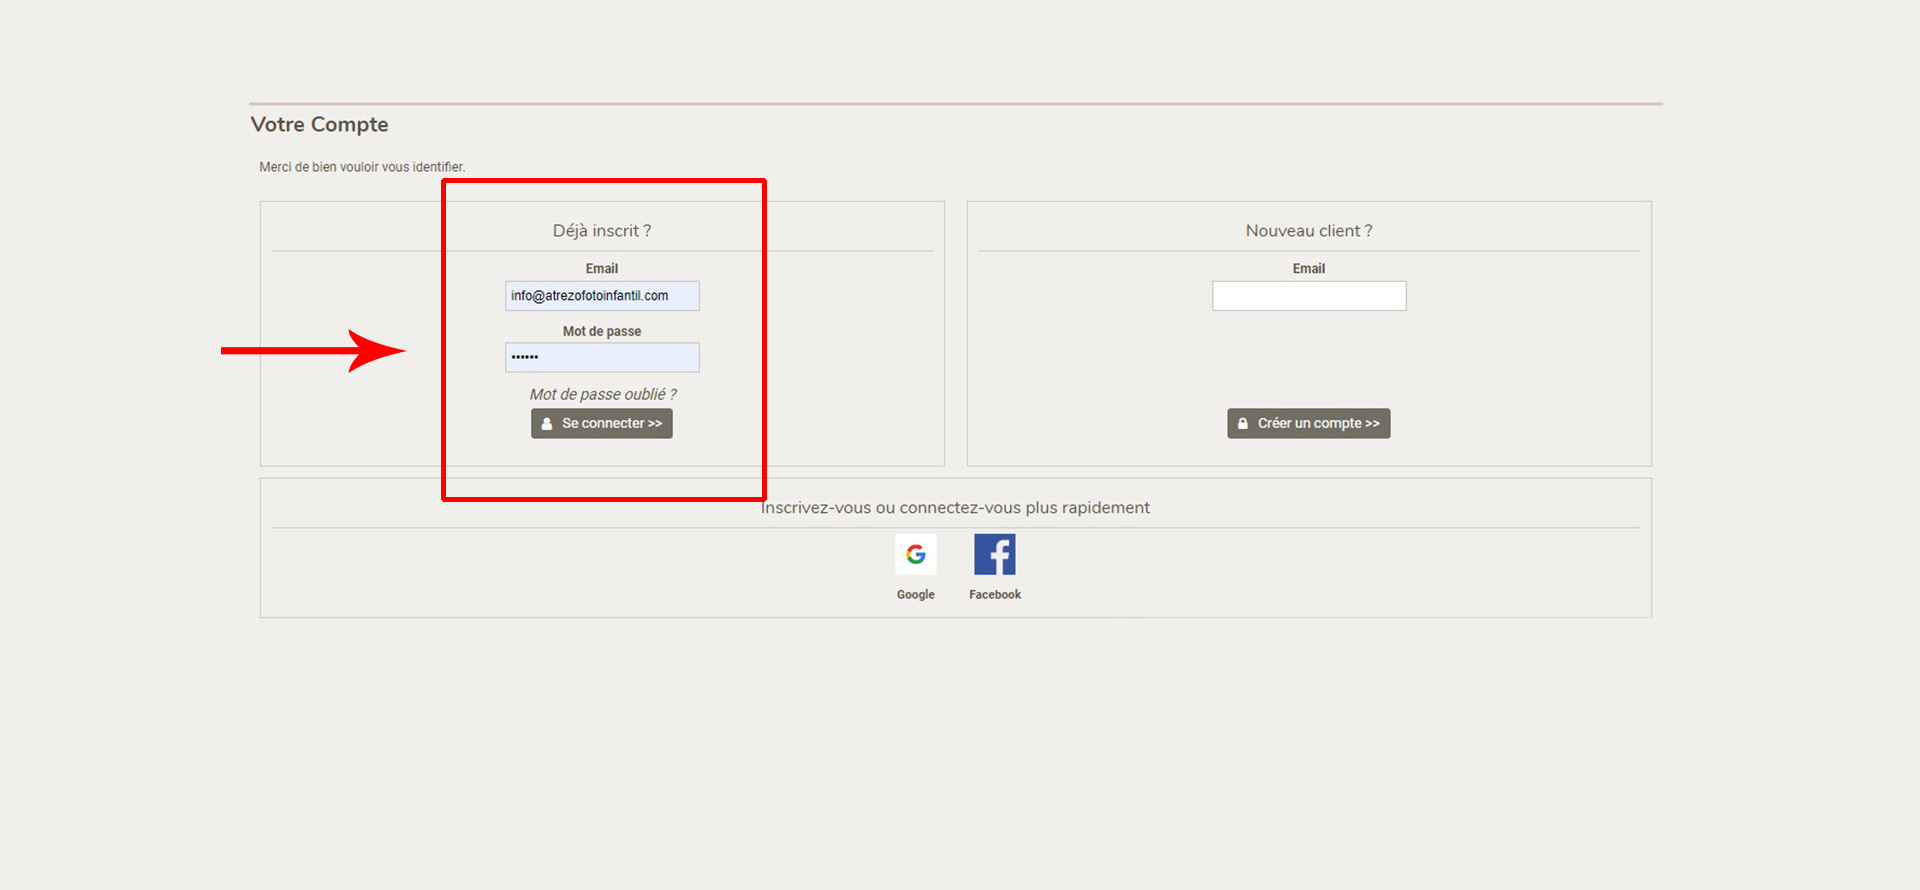Image resolution: width=1920 pixels, height=890 pixels.
Task: Open the "Mot de passe oublié ?" link
Action: coord(602,394)
